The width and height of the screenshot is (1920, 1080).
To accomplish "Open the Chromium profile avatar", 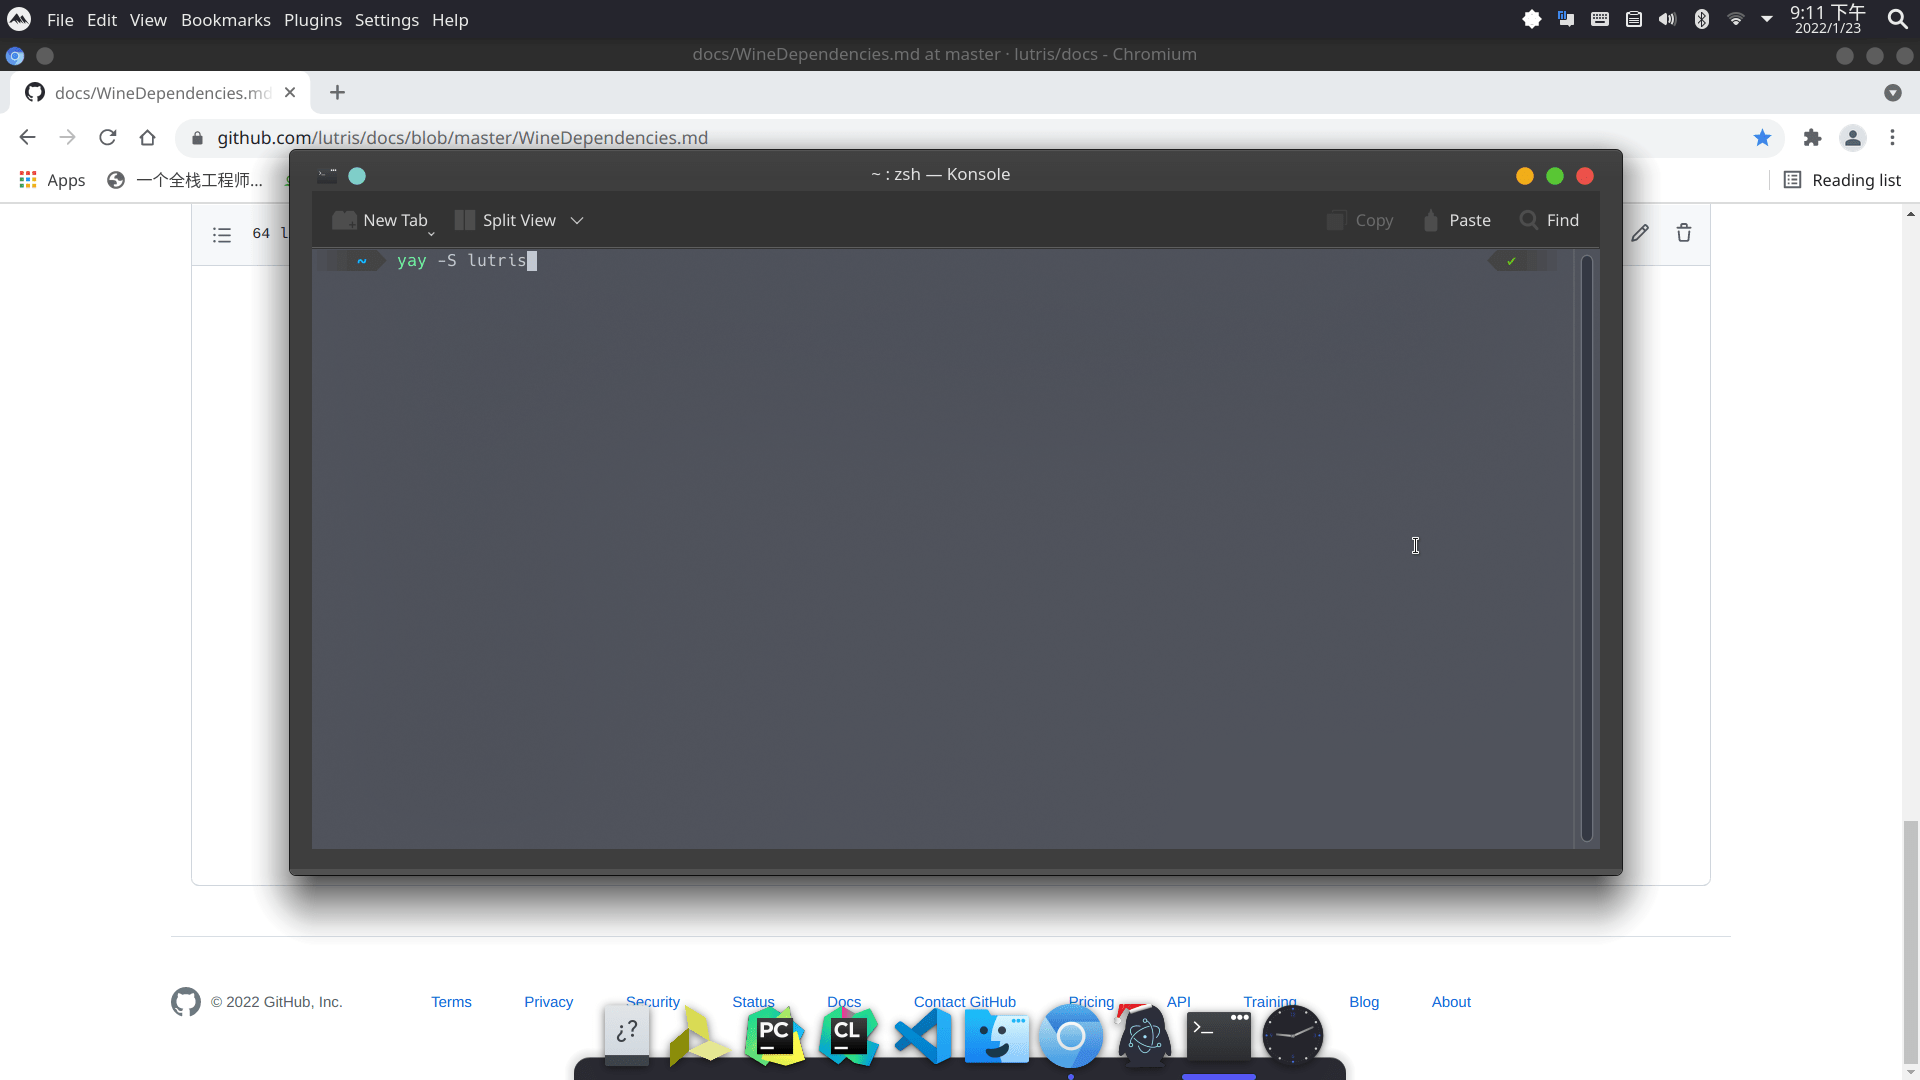I will click(1853, 138).
